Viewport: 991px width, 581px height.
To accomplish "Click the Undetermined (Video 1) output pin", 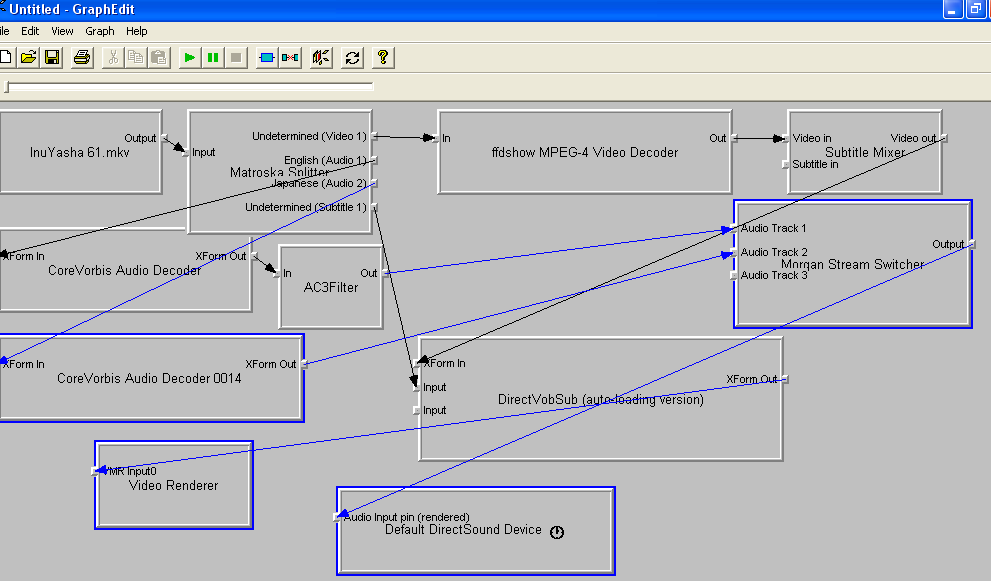I will 374,136.
